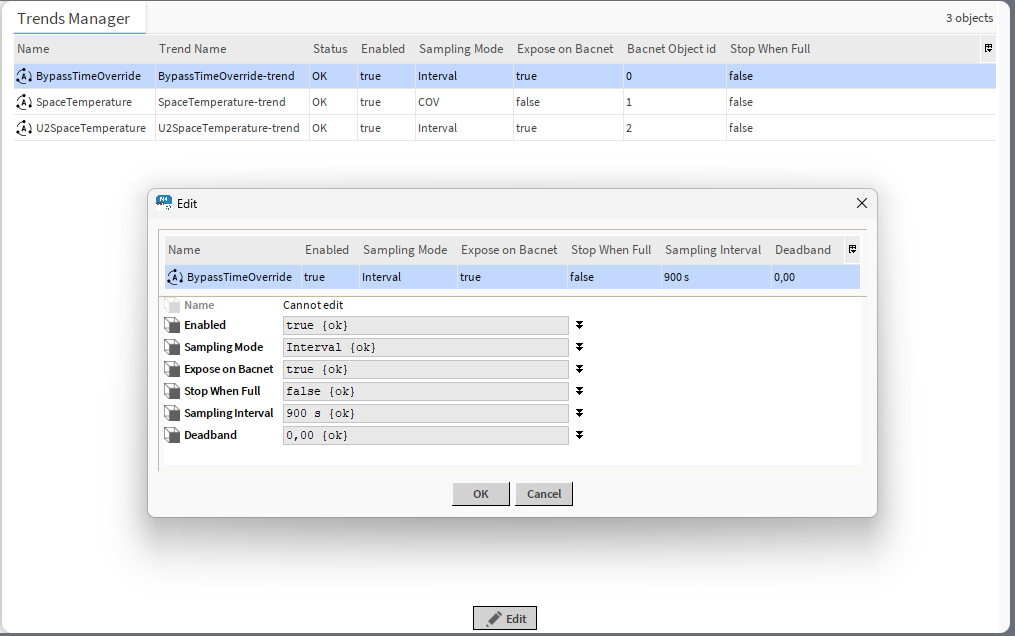
Task: Click the Deadband property icon
Action: (172, 435)
